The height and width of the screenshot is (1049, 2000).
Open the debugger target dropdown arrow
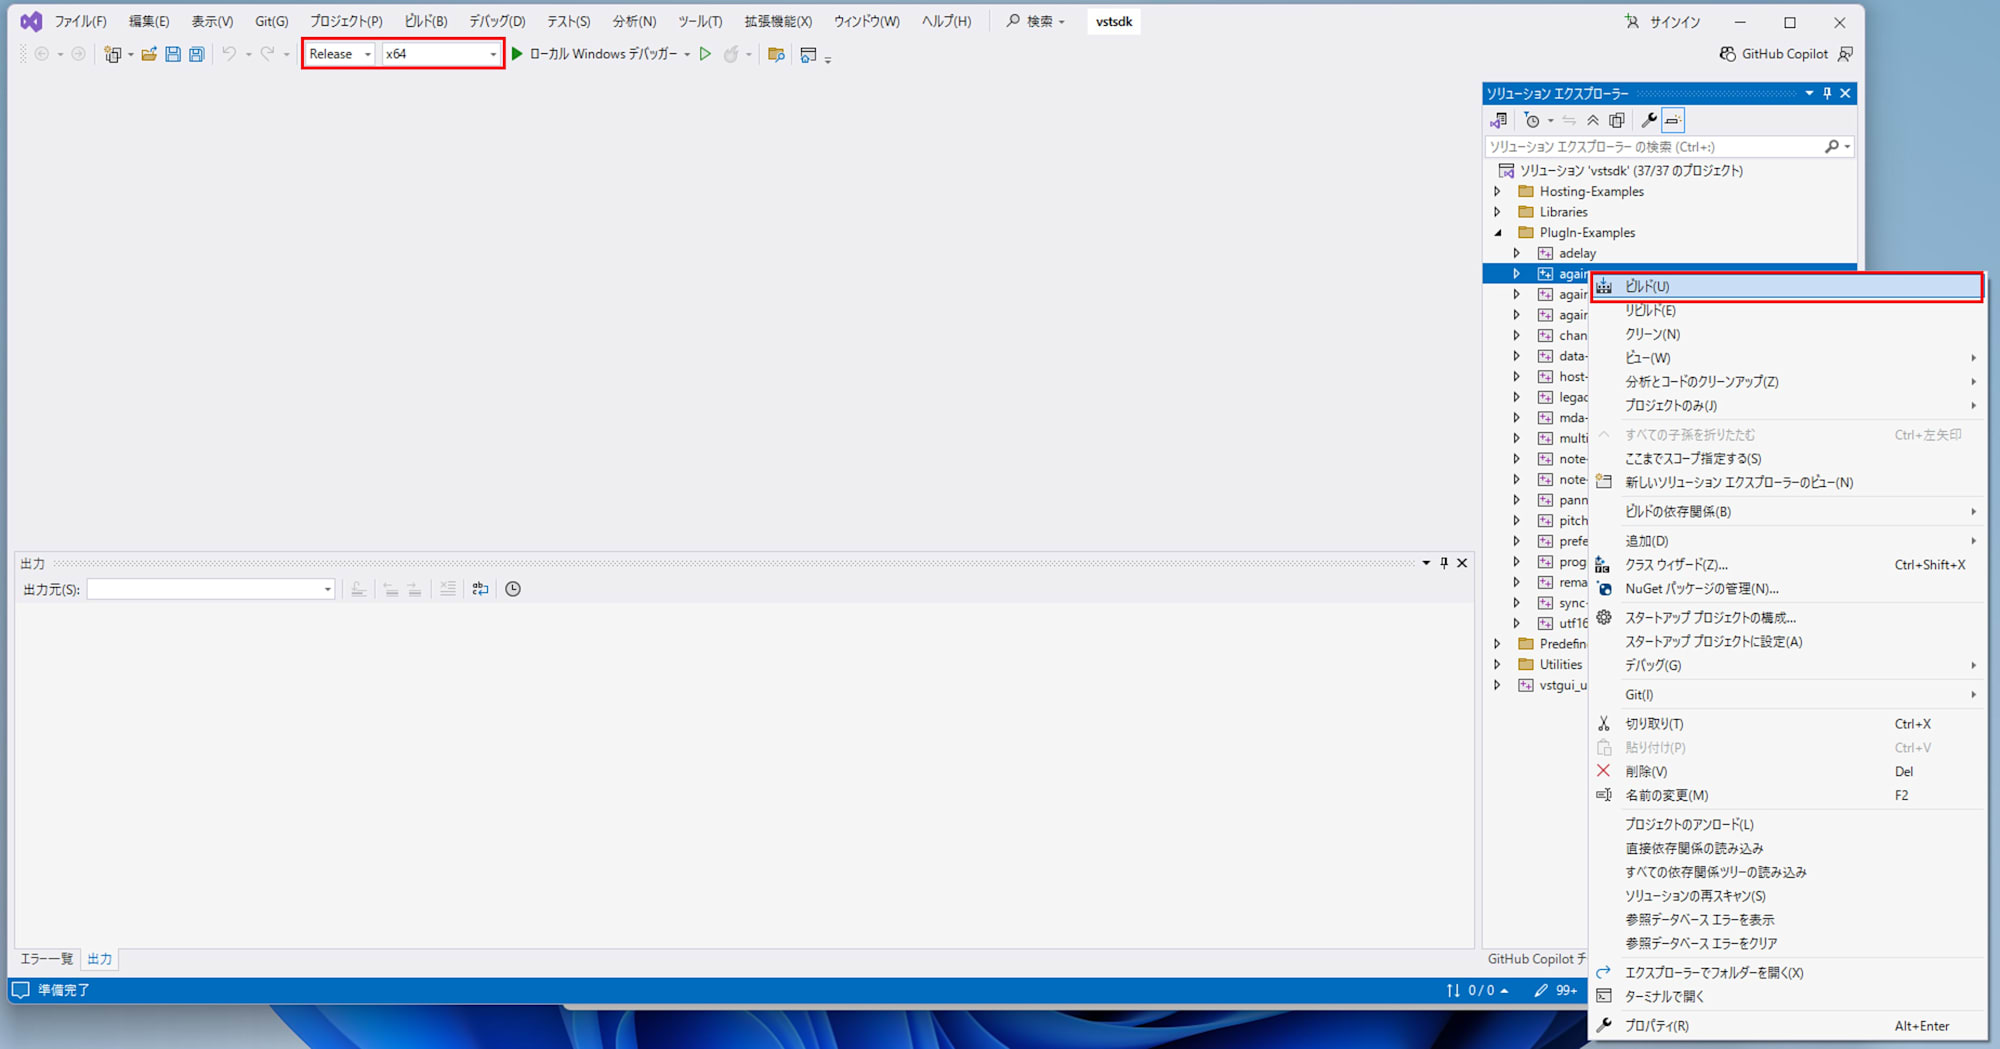(687, 54)
